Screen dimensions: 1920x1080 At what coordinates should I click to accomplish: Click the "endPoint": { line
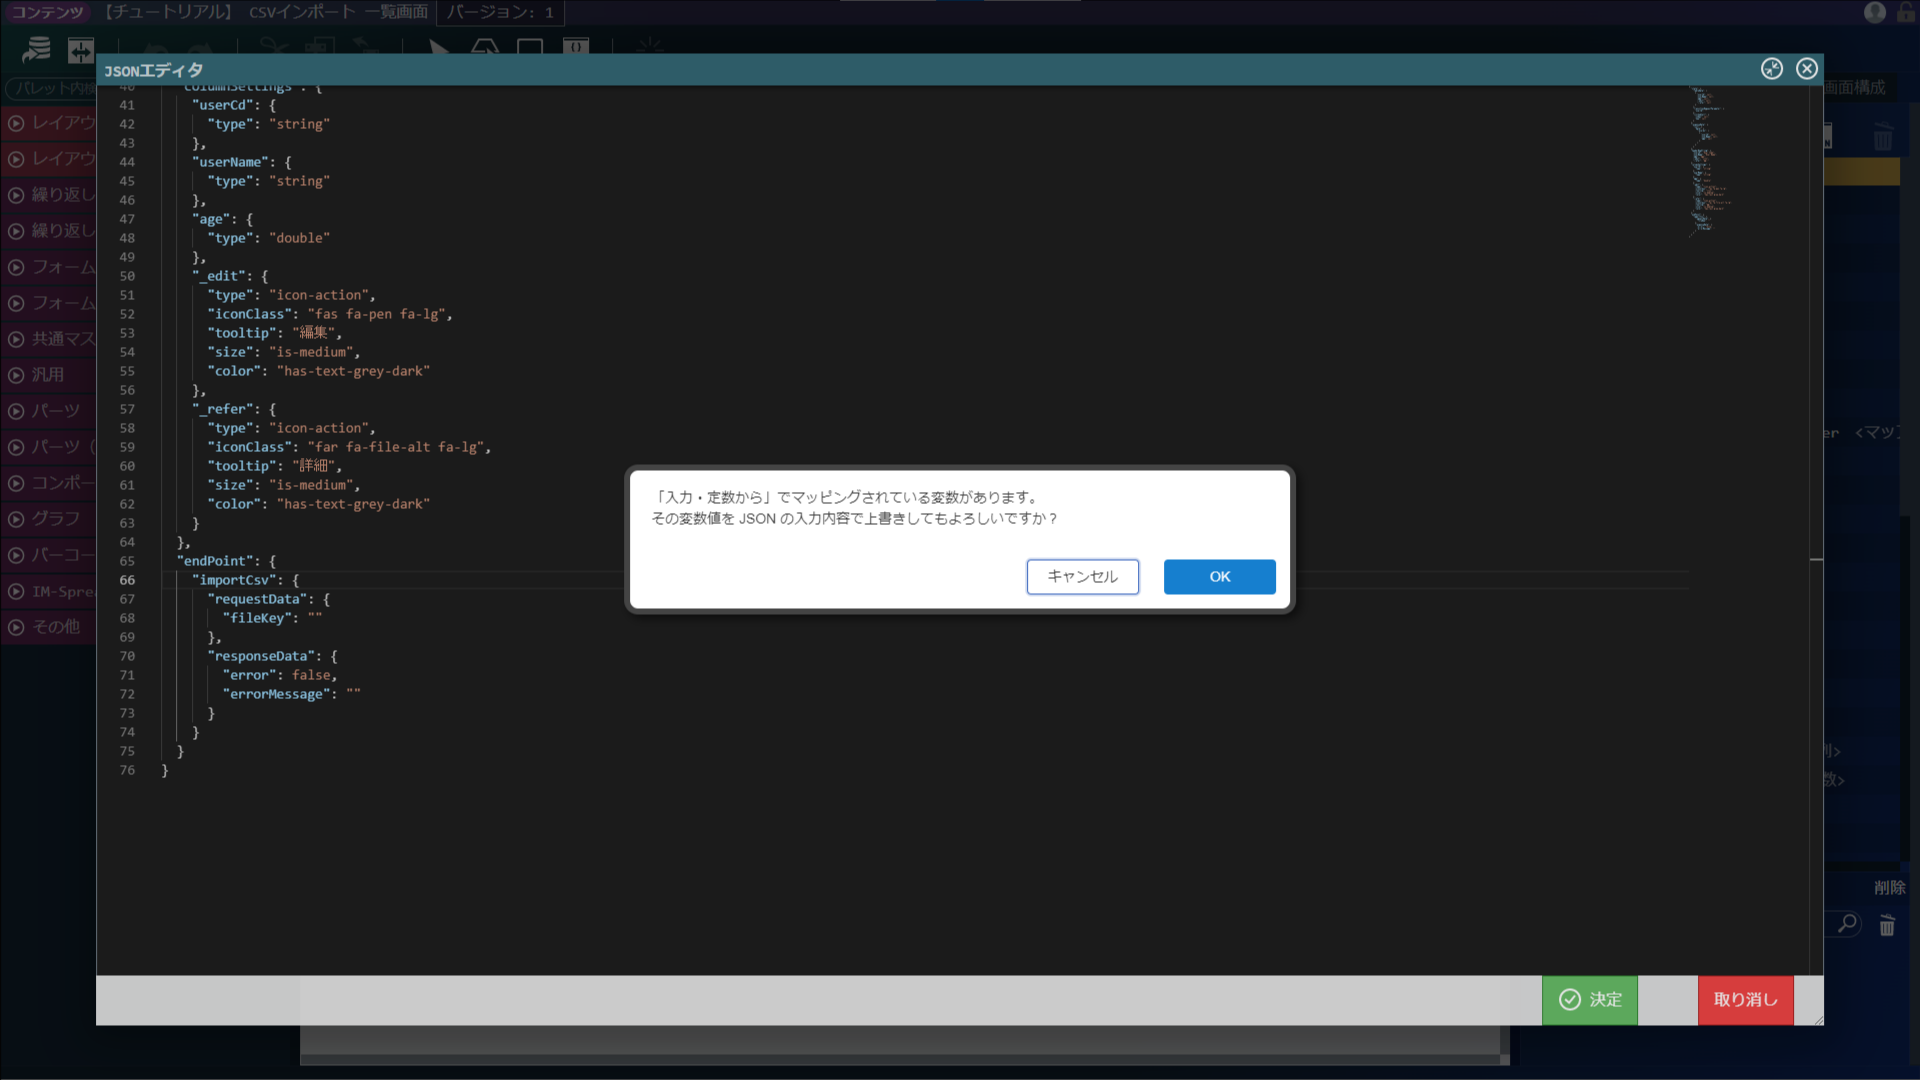[x=226, y=561]
